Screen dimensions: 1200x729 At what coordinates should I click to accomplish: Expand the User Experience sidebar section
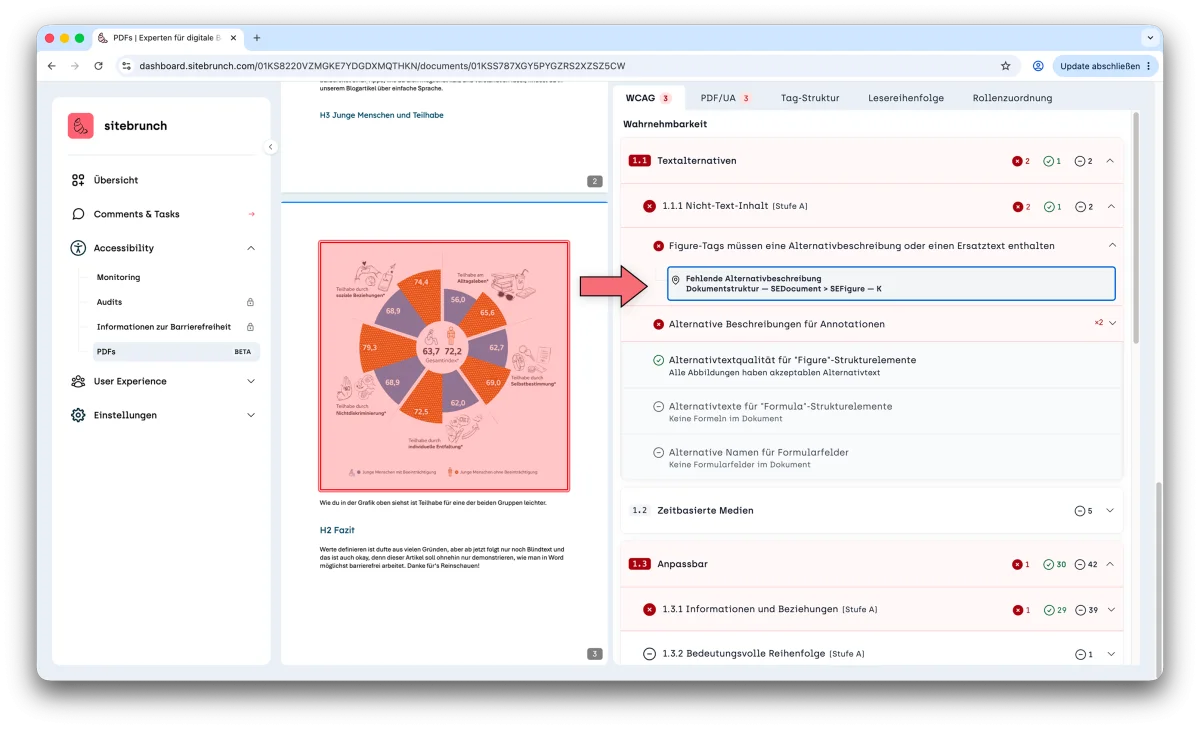coord(250,381)
